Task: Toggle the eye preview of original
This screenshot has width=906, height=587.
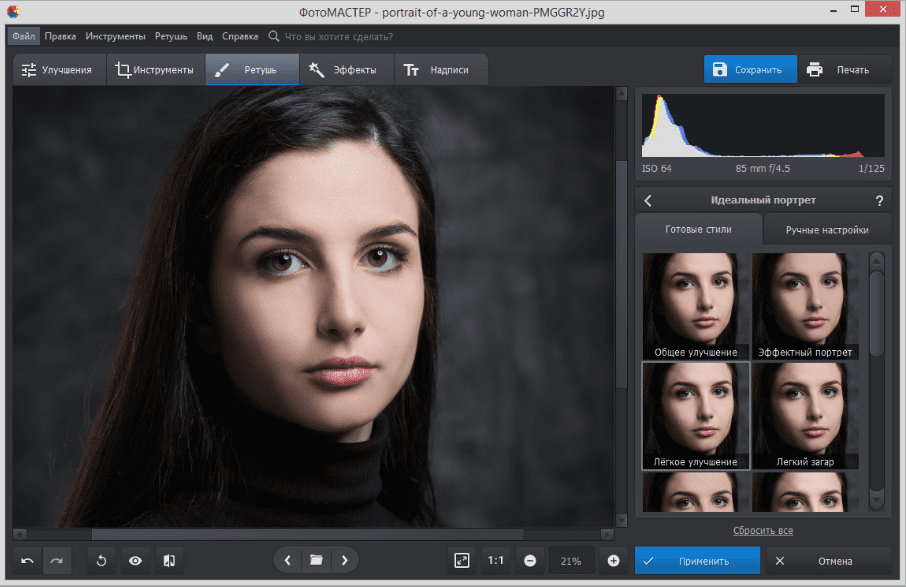Action: pos(135,561)
